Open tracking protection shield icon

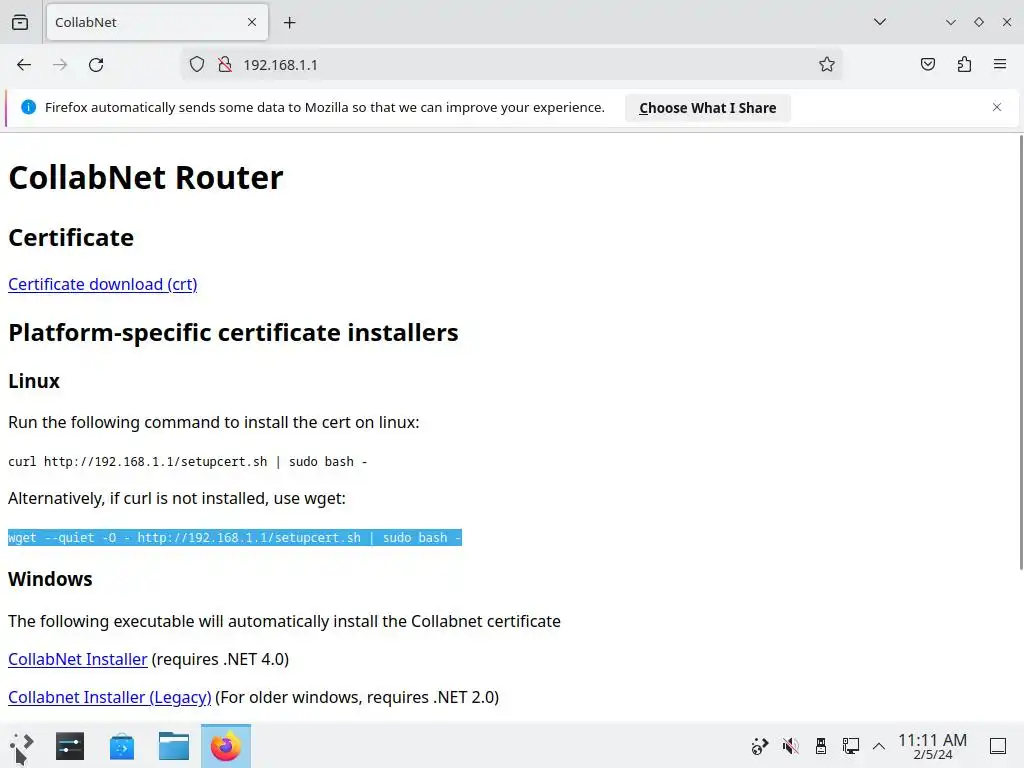pyautogui.click(x=197, y=65)
